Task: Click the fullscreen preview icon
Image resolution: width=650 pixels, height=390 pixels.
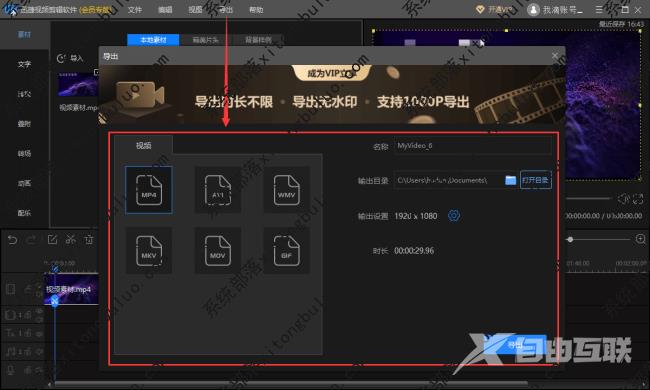Action: coord(638,199)
